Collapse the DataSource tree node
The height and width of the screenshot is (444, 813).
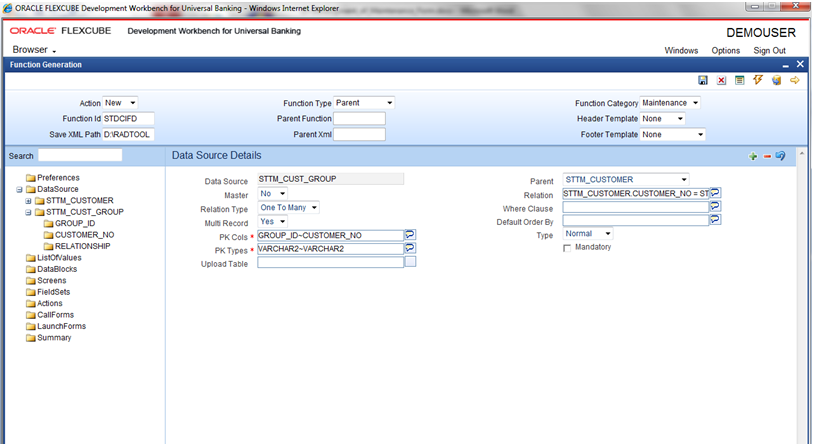point(19,189)
